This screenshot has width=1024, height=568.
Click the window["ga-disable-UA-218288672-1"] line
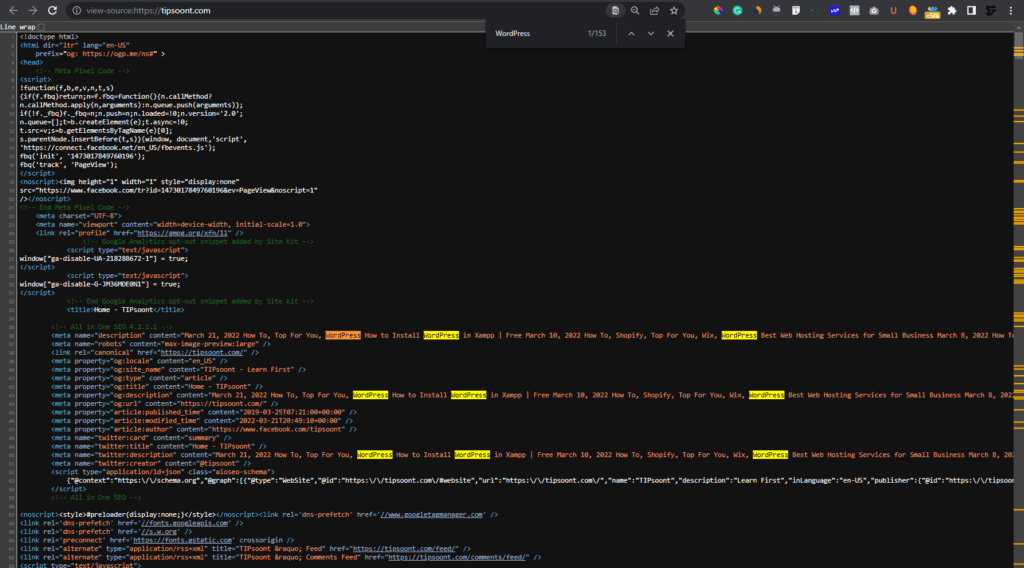[x=104, y=259]
